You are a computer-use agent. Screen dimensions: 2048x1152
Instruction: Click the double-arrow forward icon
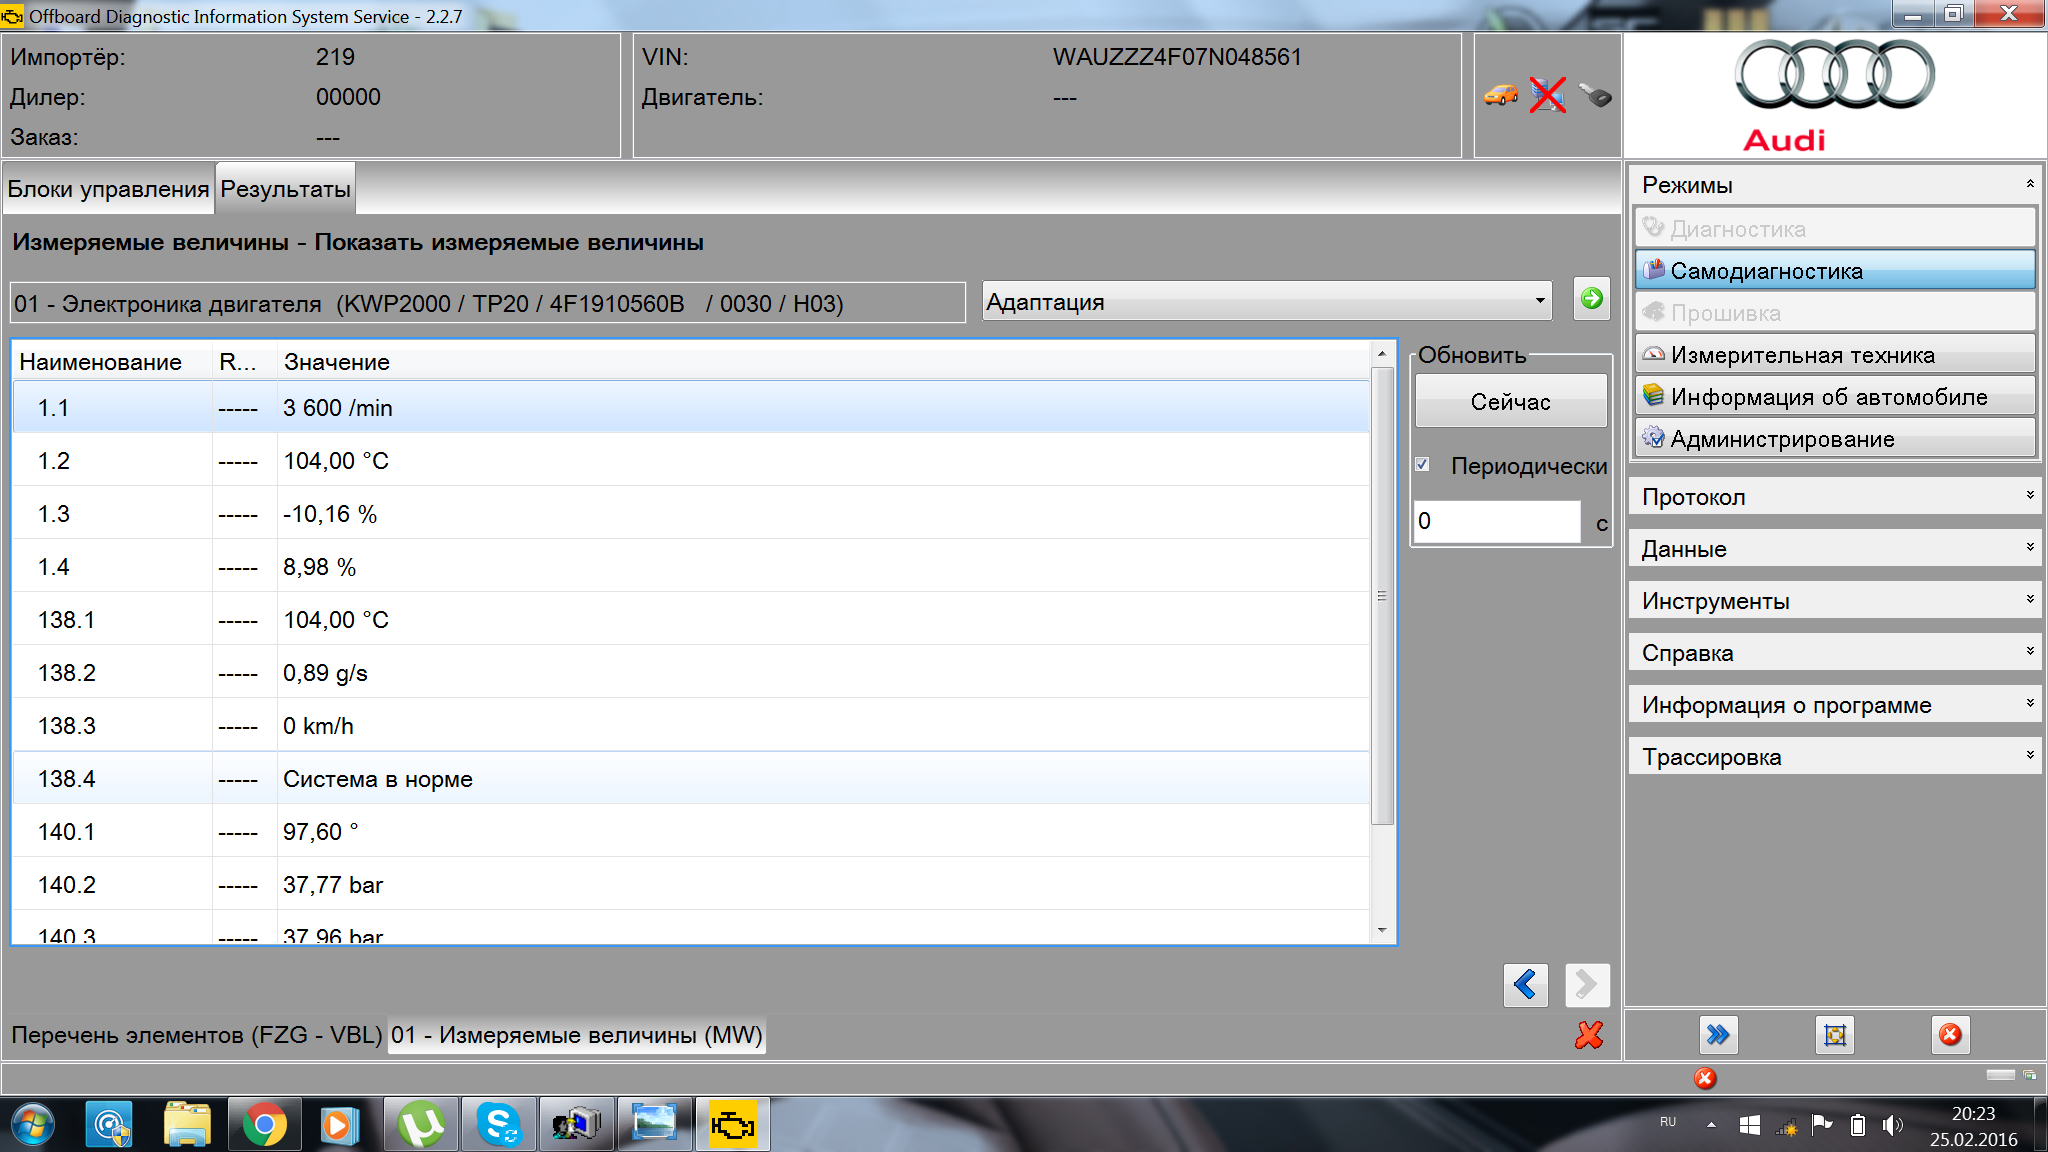[1718, 1035]
